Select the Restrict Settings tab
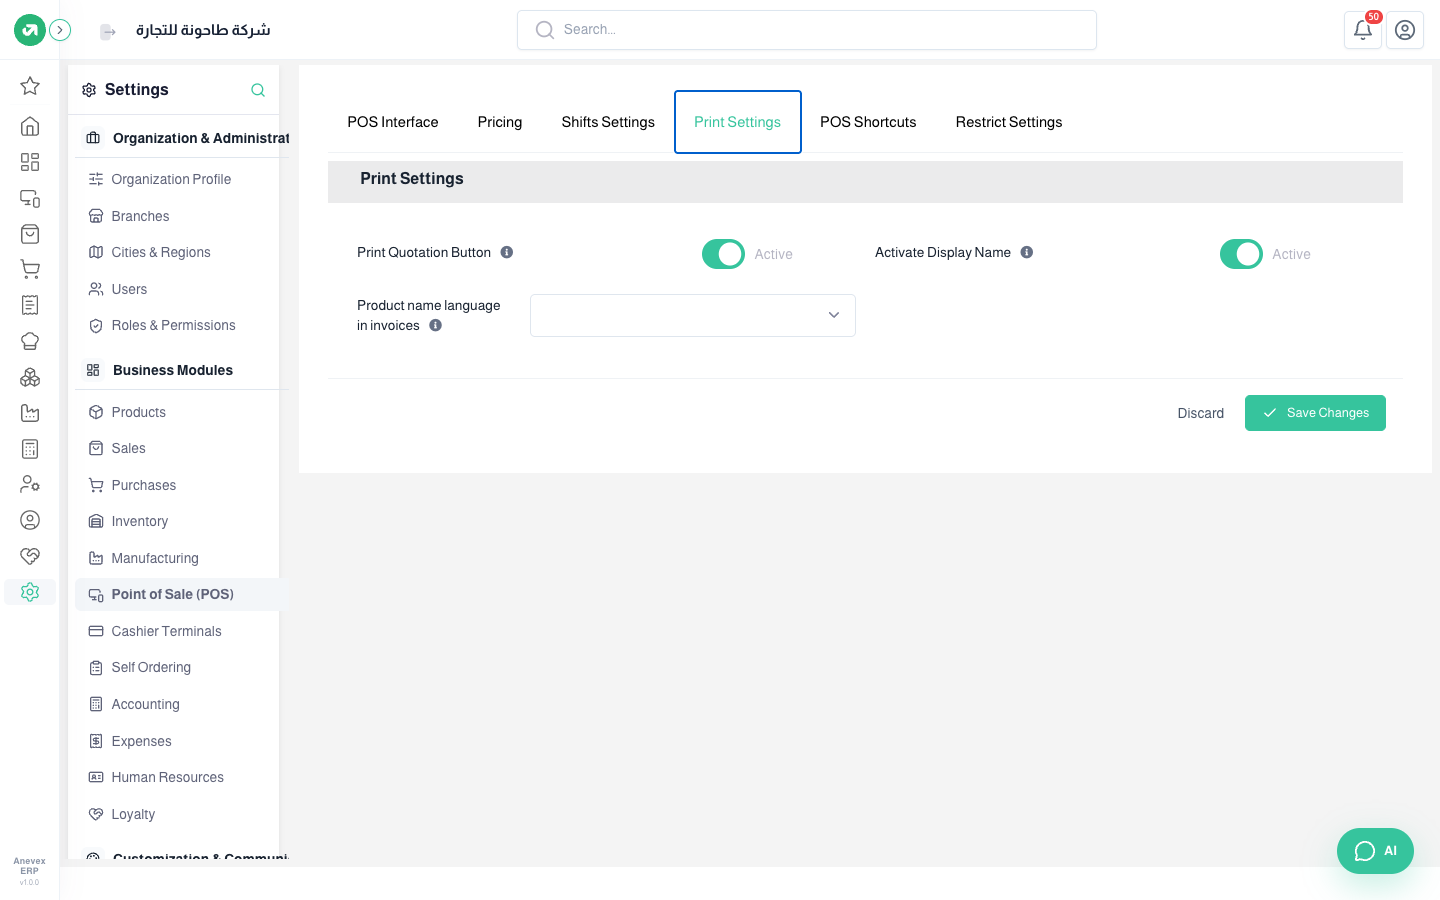This screenshot has height=900, width=1440. pyautogui.click(x=1009, y=122)
